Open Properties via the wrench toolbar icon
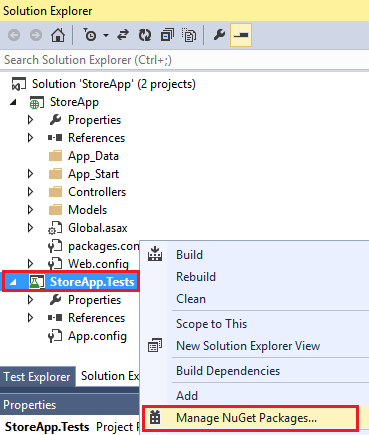Image resolution: width=369 pixels, height=435 pixels. (x=219, y=35)
